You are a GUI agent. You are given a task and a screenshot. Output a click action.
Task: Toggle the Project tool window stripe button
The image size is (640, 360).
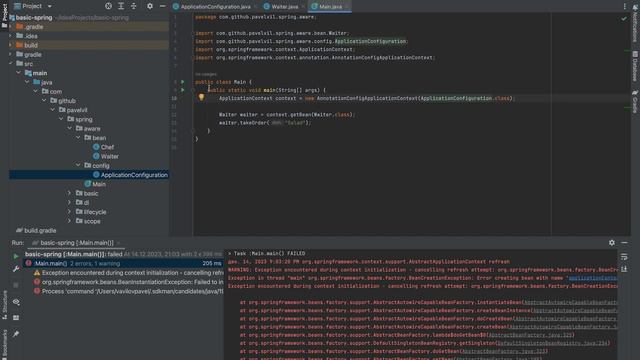(x=4, y=15)
